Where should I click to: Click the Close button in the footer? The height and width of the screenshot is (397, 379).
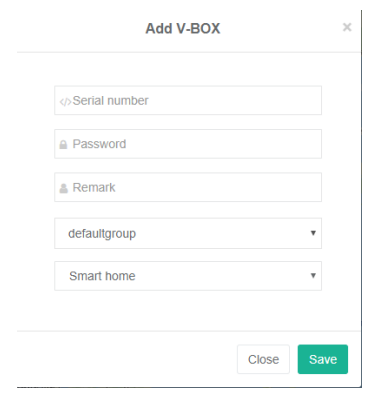pos(263,359)
